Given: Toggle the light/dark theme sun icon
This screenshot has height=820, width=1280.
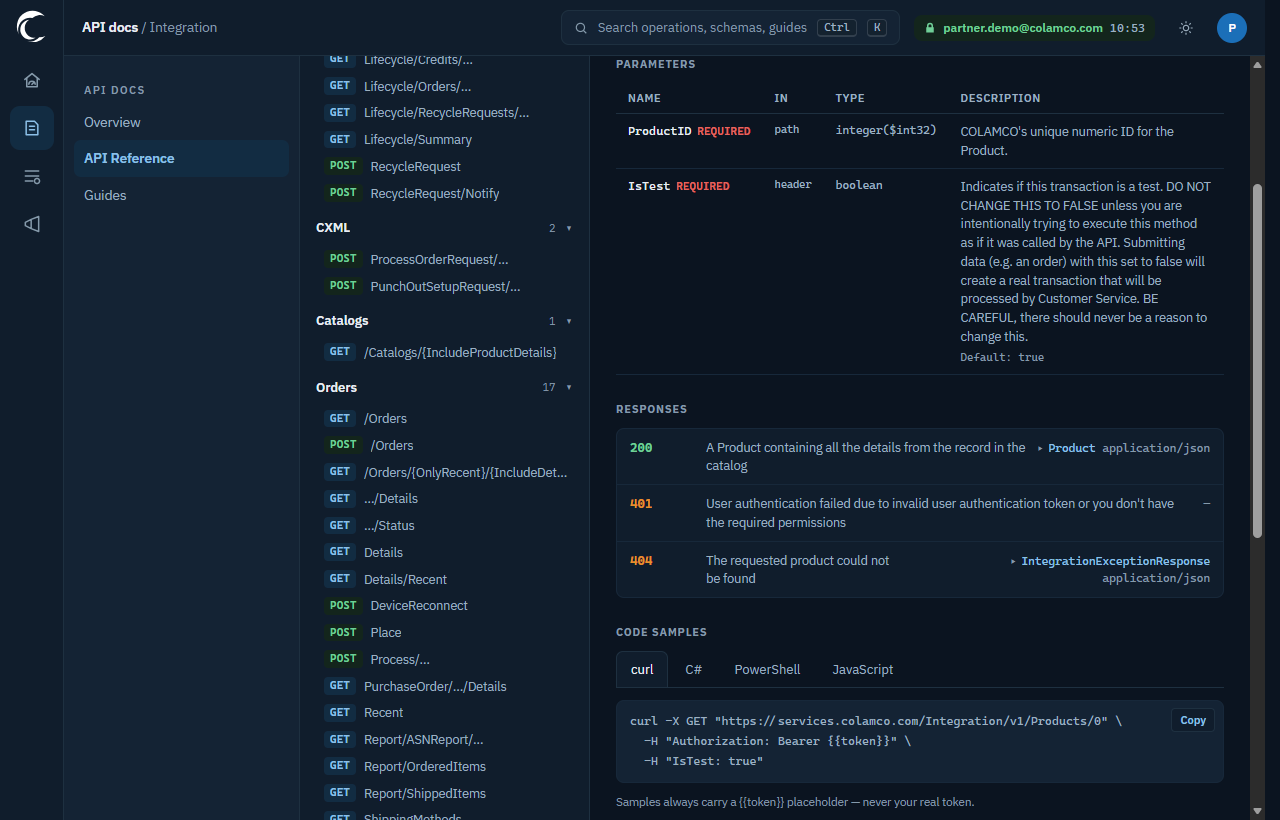Looking at the screenshot, I should point(1186,28).
